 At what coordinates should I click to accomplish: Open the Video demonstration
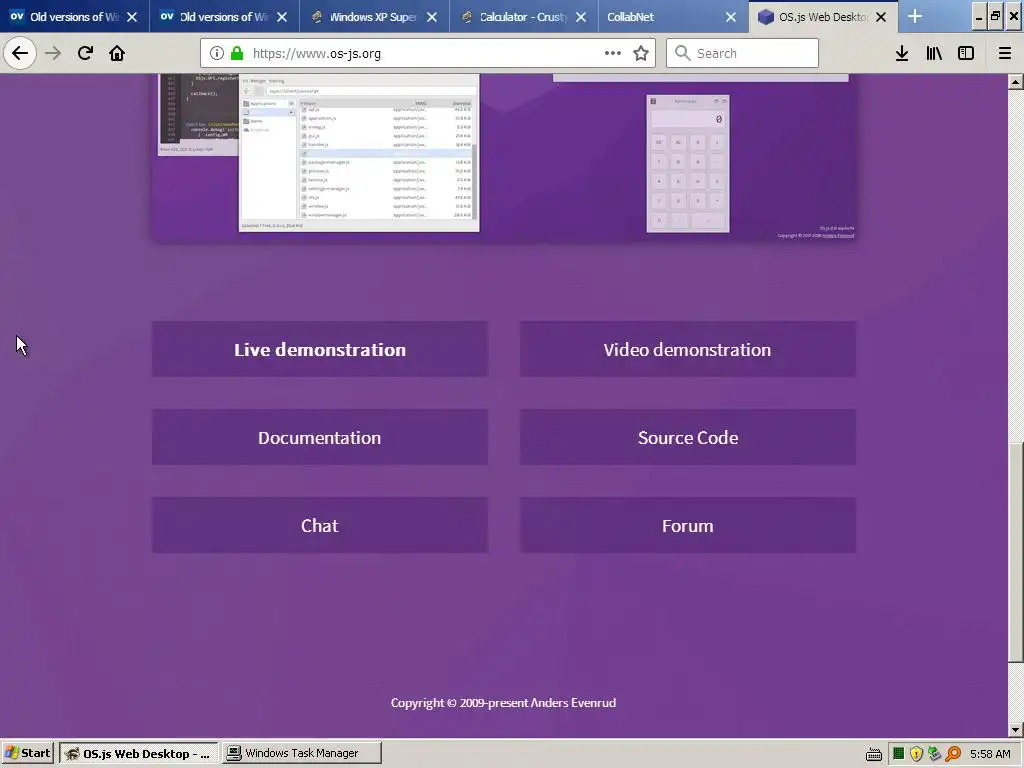click(688, 349)
